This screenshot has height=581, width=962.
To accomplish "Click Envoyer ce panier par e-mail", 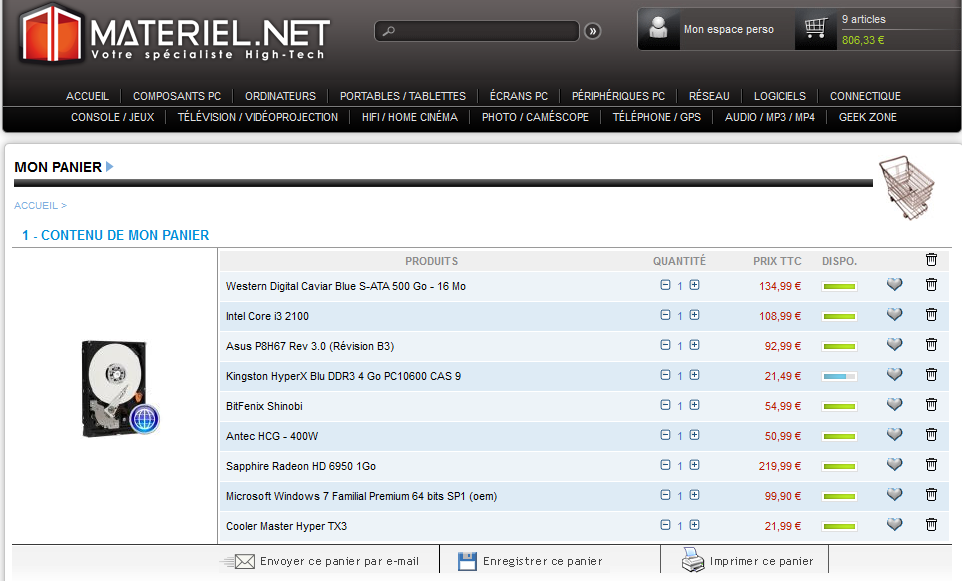I will click(x=338, y=561).
